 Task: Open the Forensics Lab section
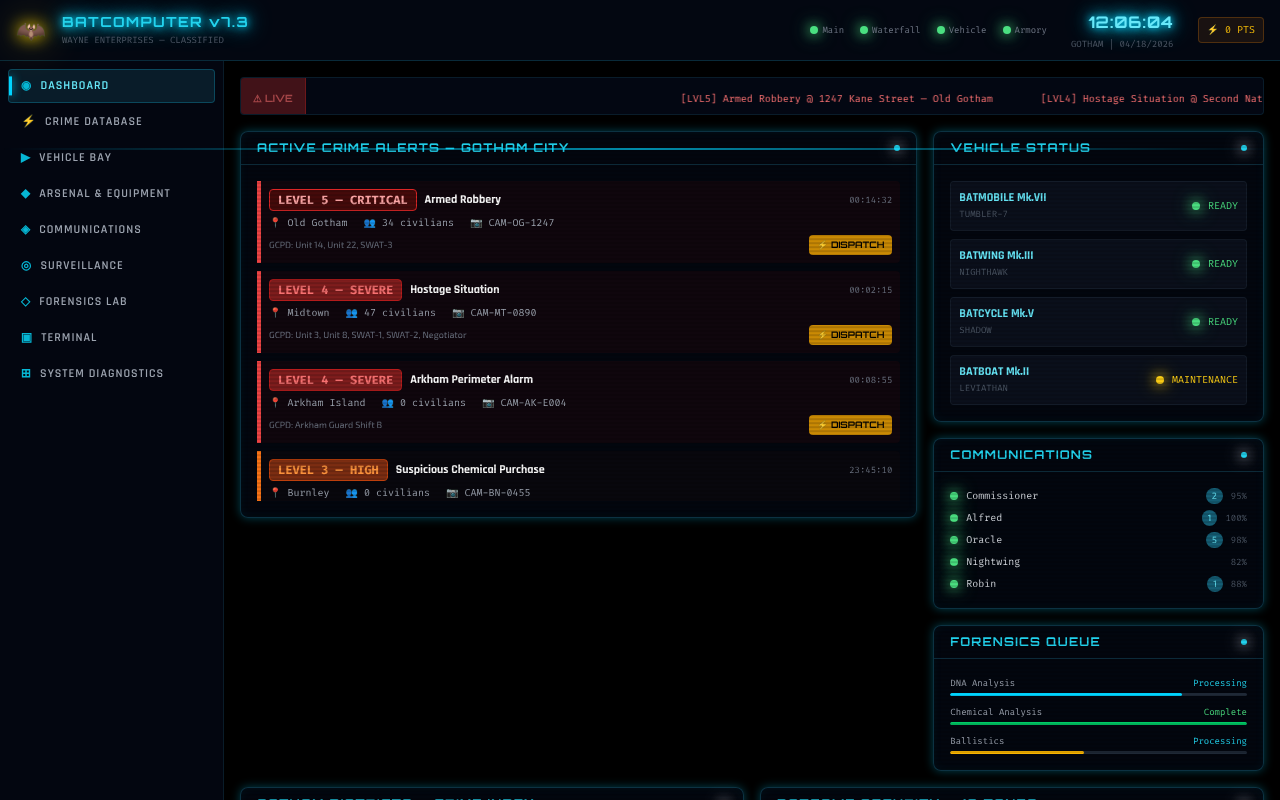pos(112,301)
